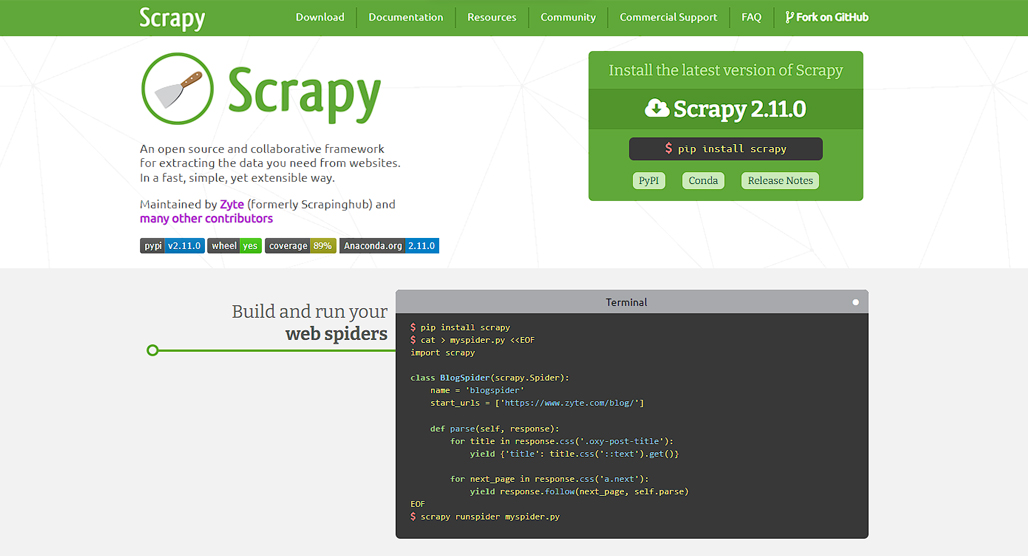Click the Terminal title label
Viewport: 1028px width, 556px height.
pos(626,302)
